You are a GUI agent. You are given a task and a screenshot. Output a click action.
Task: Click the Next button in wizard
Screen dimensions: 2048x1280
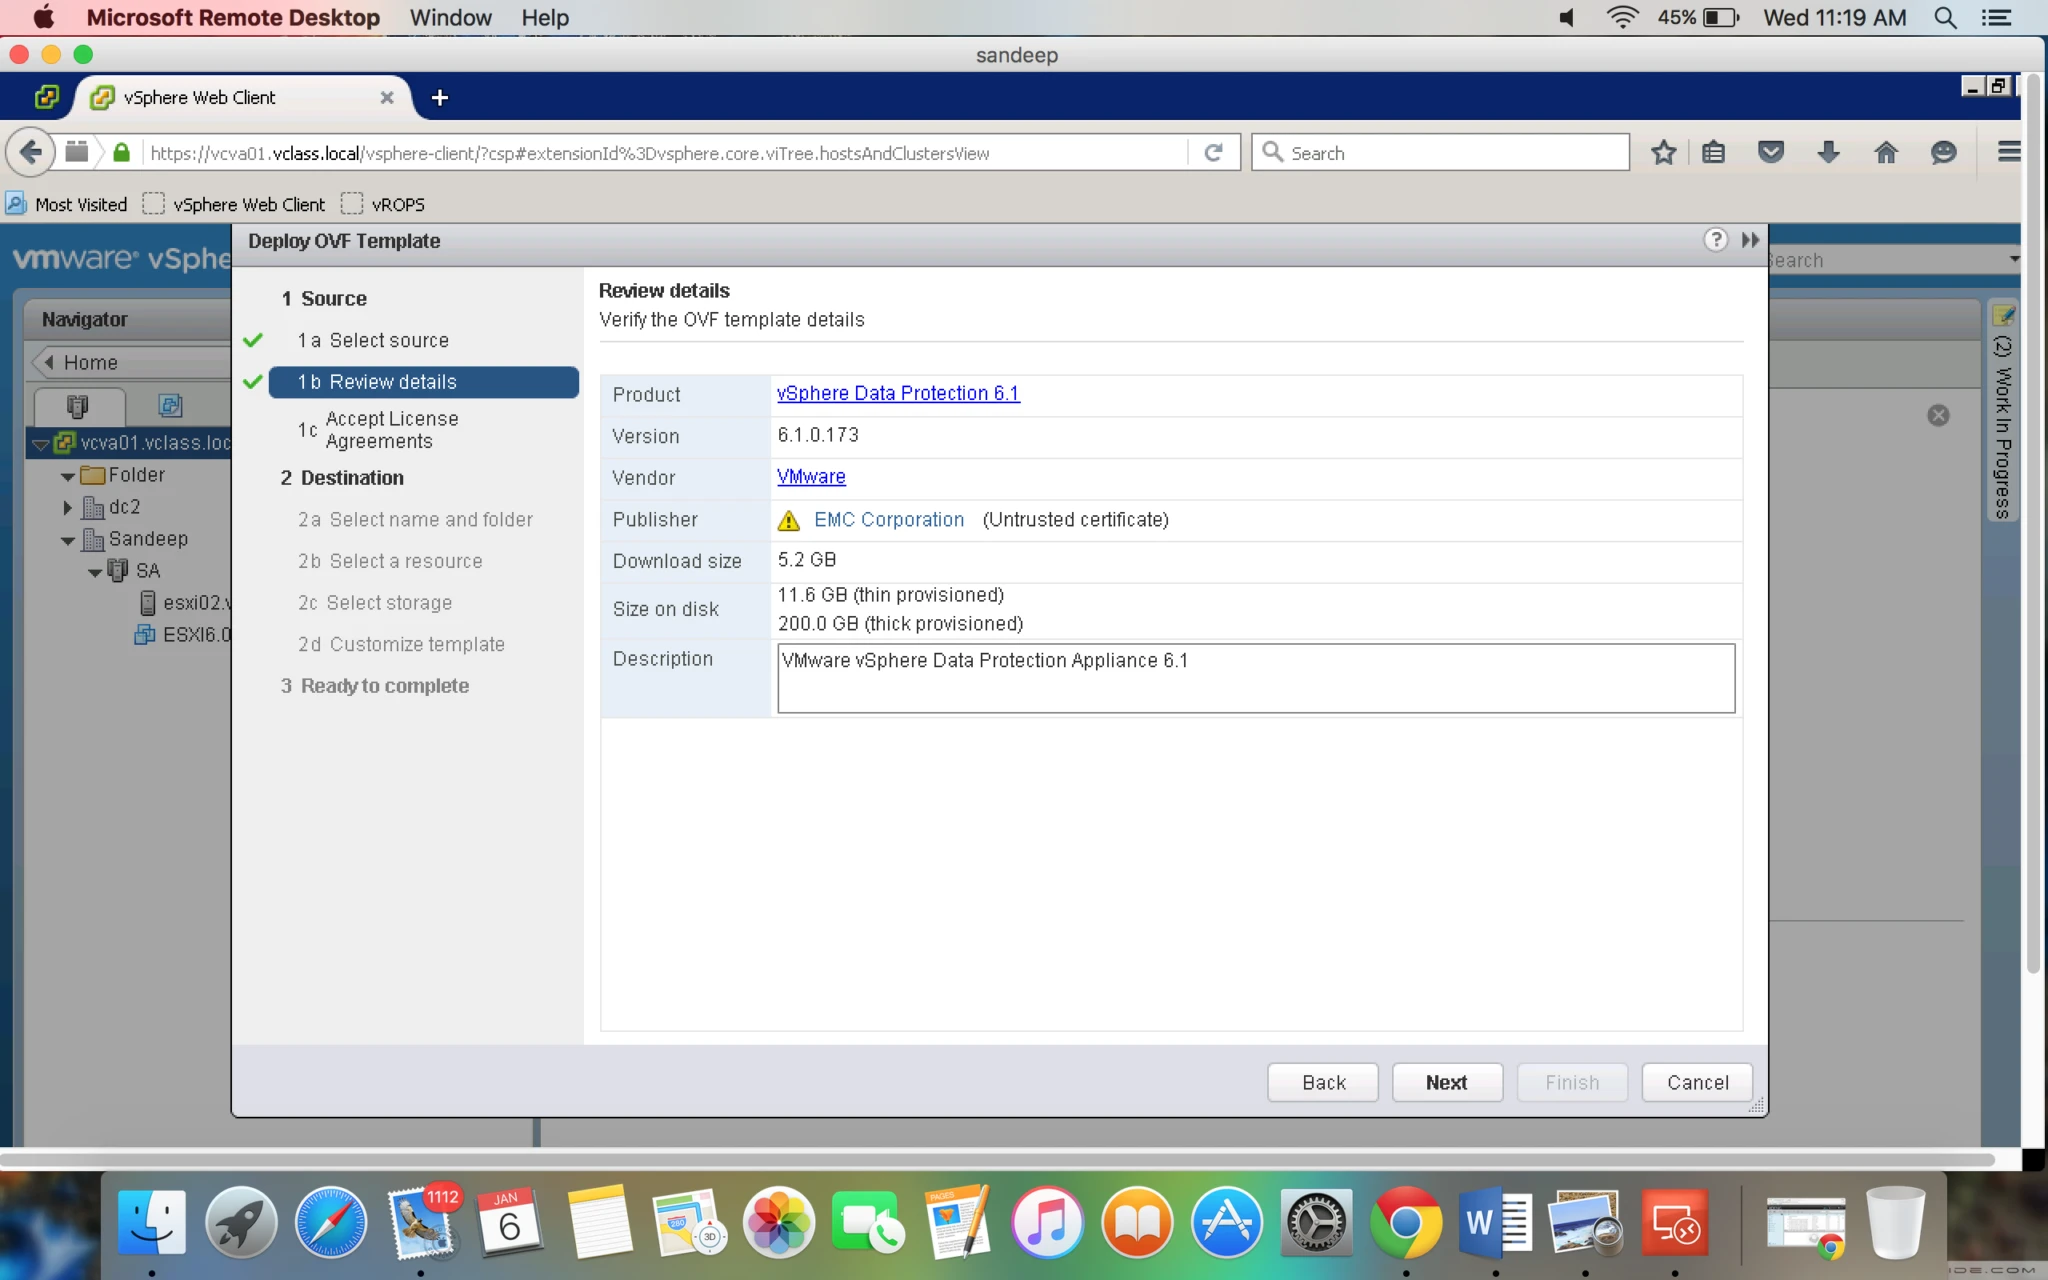pos(1446,1082)
